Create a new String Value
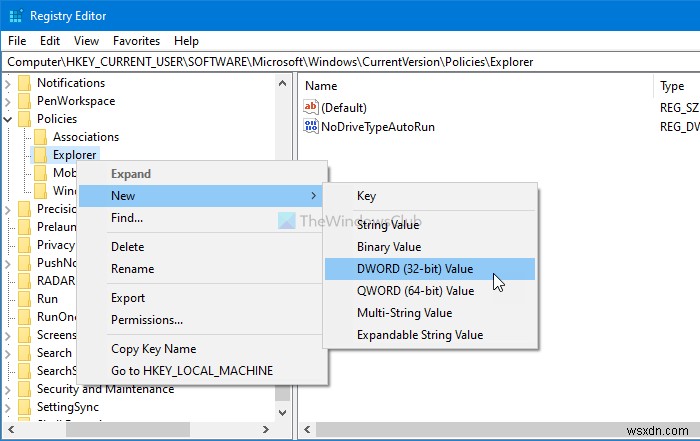Viewport: 700px width, 441px height. tap(430, 225)
